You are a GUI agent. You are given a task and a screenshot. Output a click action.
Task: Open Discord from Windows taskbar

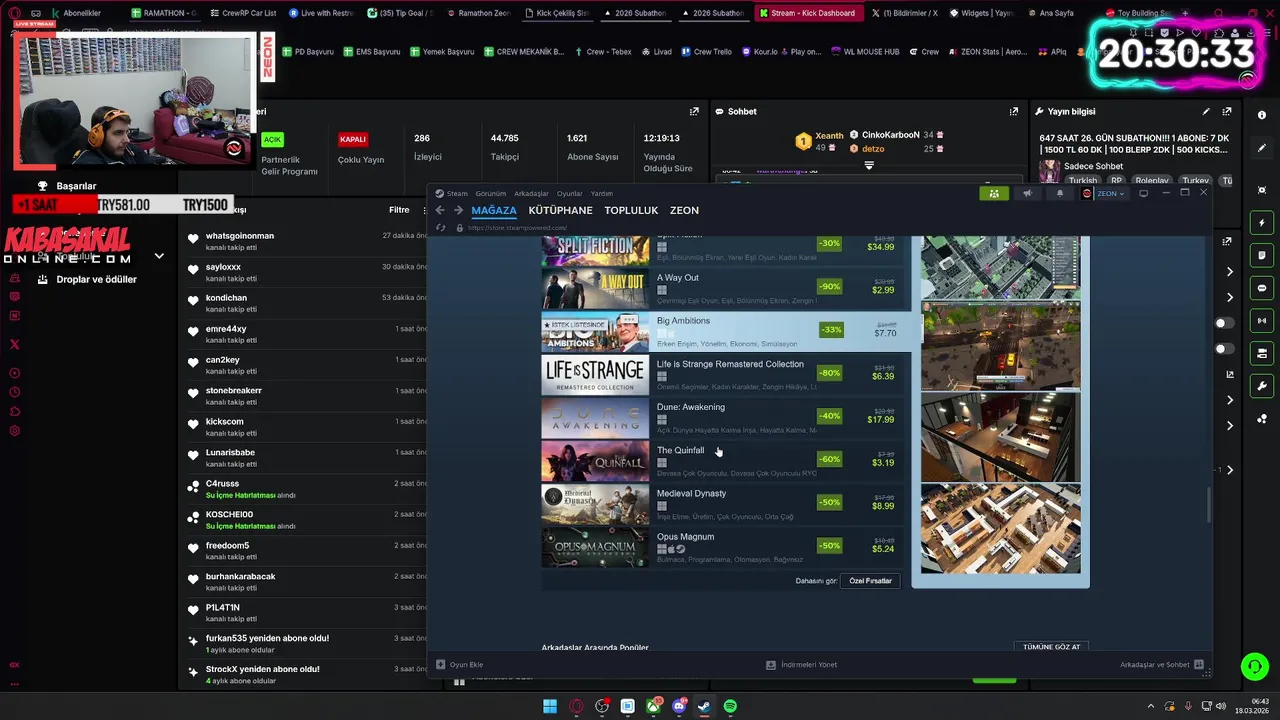(679, 706)
